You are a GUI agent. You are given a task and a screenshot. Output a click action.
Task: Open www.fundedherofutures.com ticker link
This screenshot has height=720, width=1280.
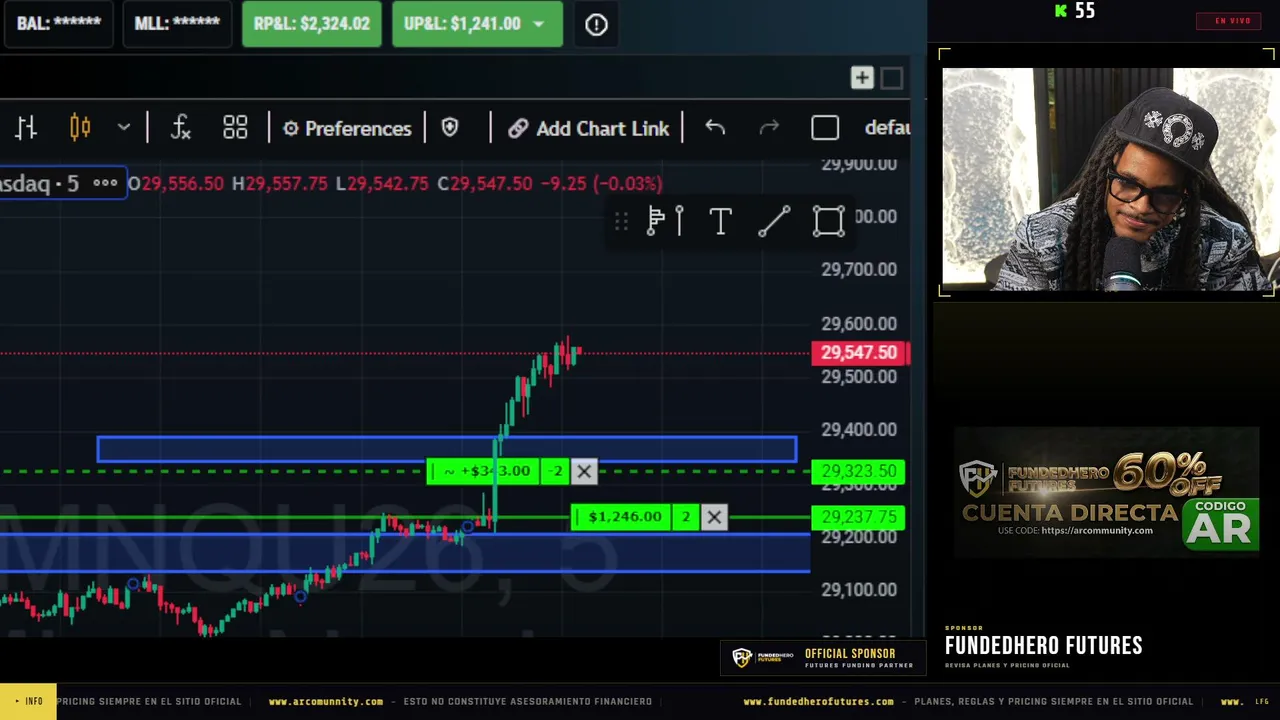pos(818,702)
